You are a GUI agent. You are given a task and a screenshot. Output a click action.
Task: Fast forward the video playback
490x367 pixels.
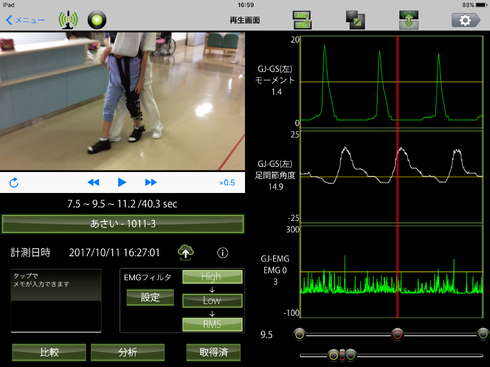[151, 182]
